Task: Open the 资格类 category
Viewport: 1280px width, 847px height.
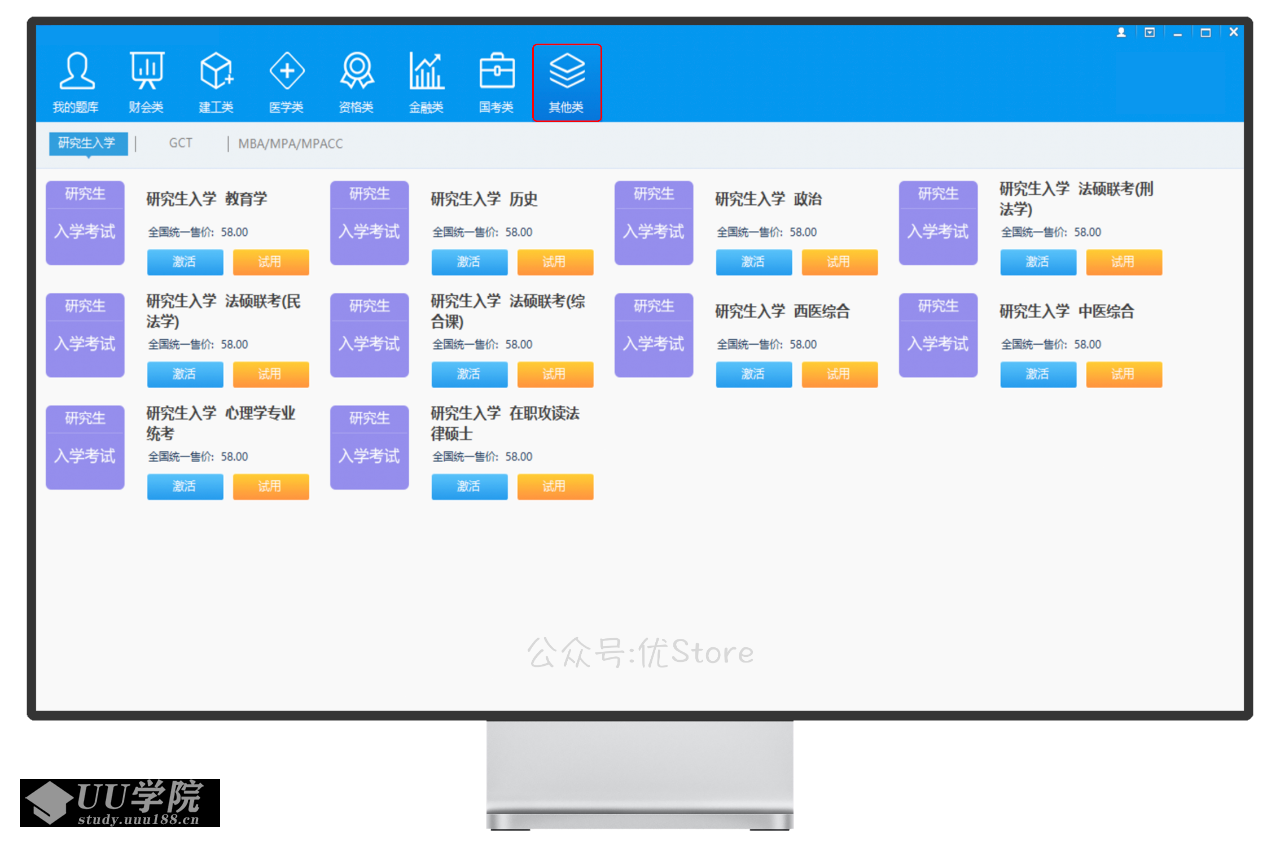Action: click(x=356, y=83)
